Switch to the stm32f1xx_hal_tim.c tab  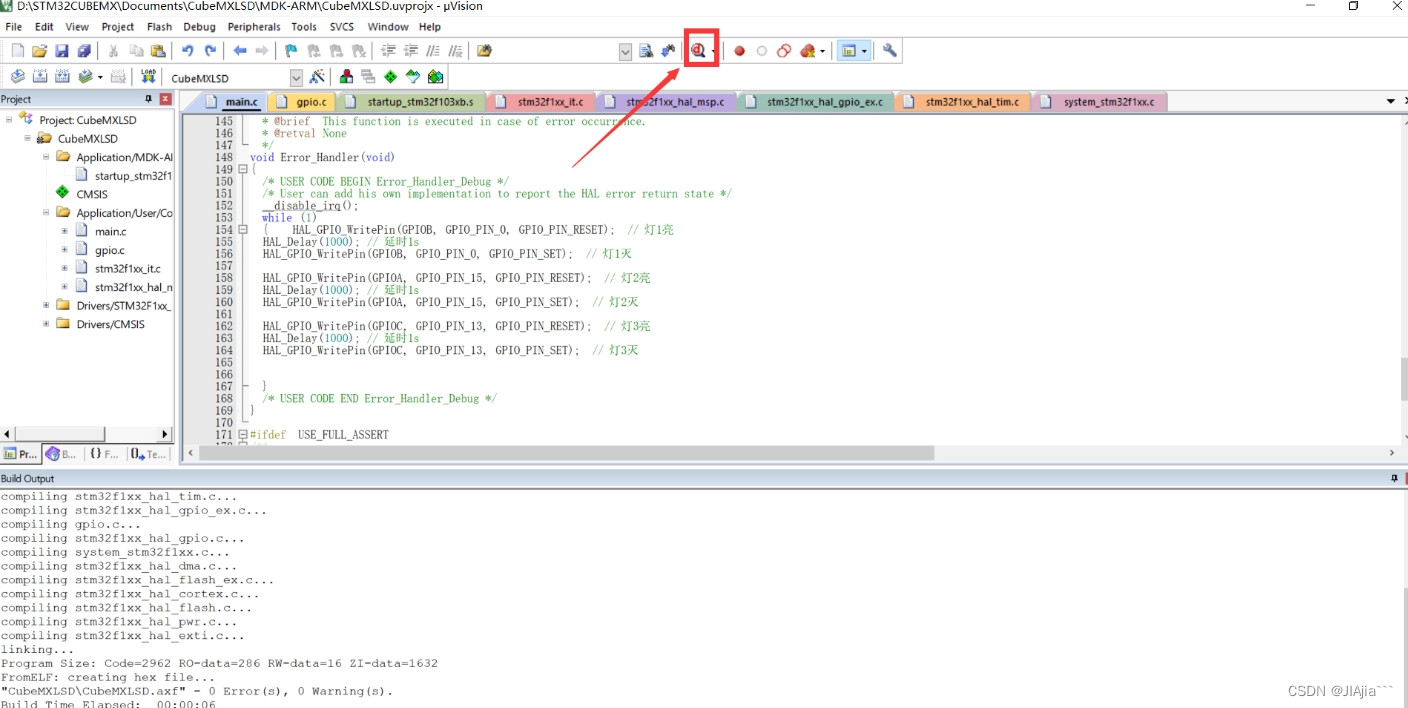(x=964, y=102)
